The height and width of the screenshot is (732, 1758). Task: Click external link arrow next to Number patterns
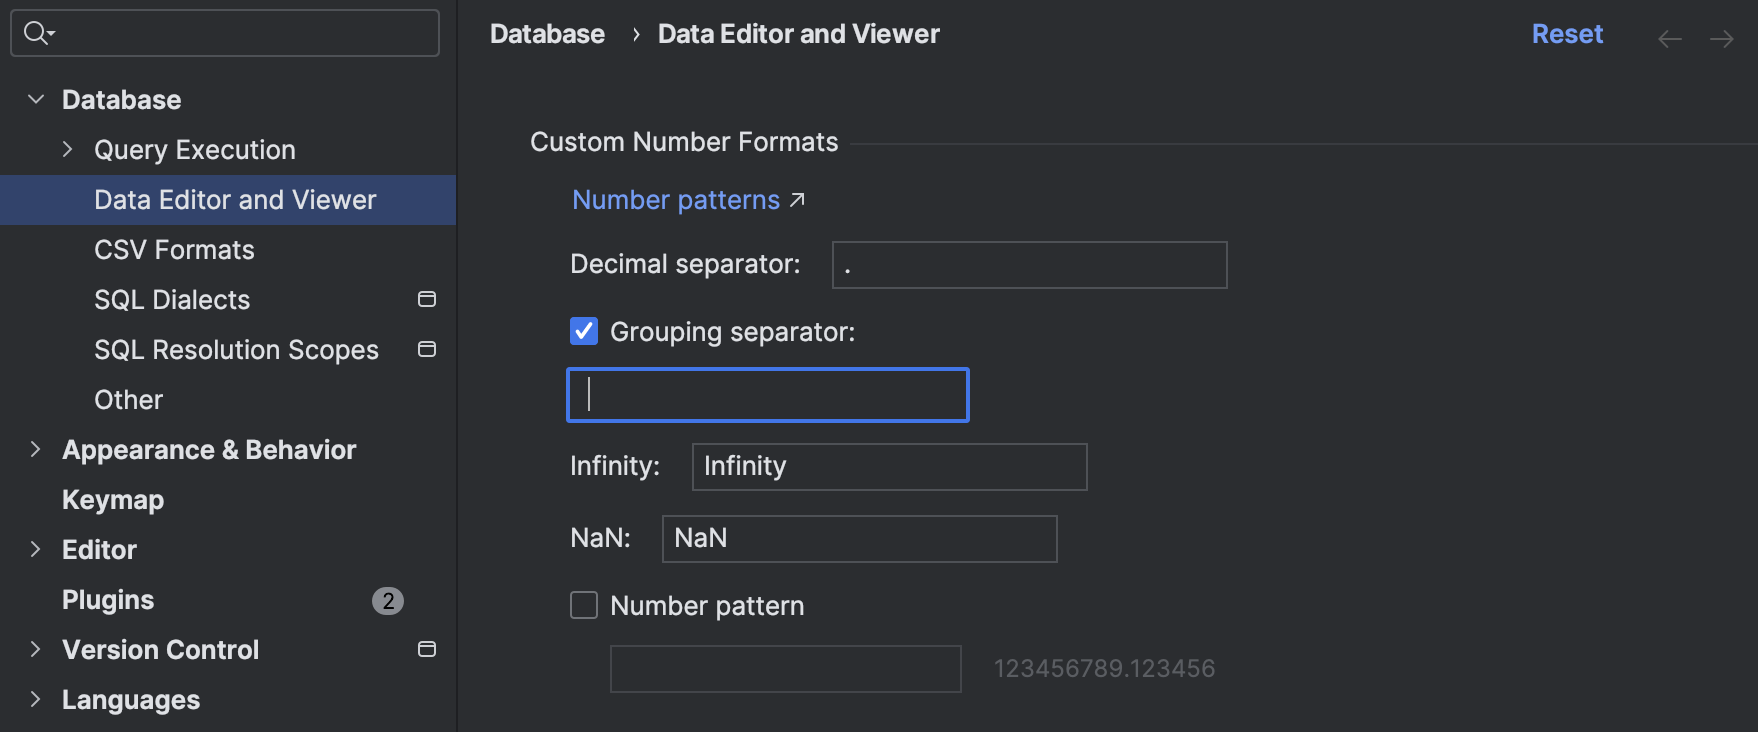tap(797, 200)
